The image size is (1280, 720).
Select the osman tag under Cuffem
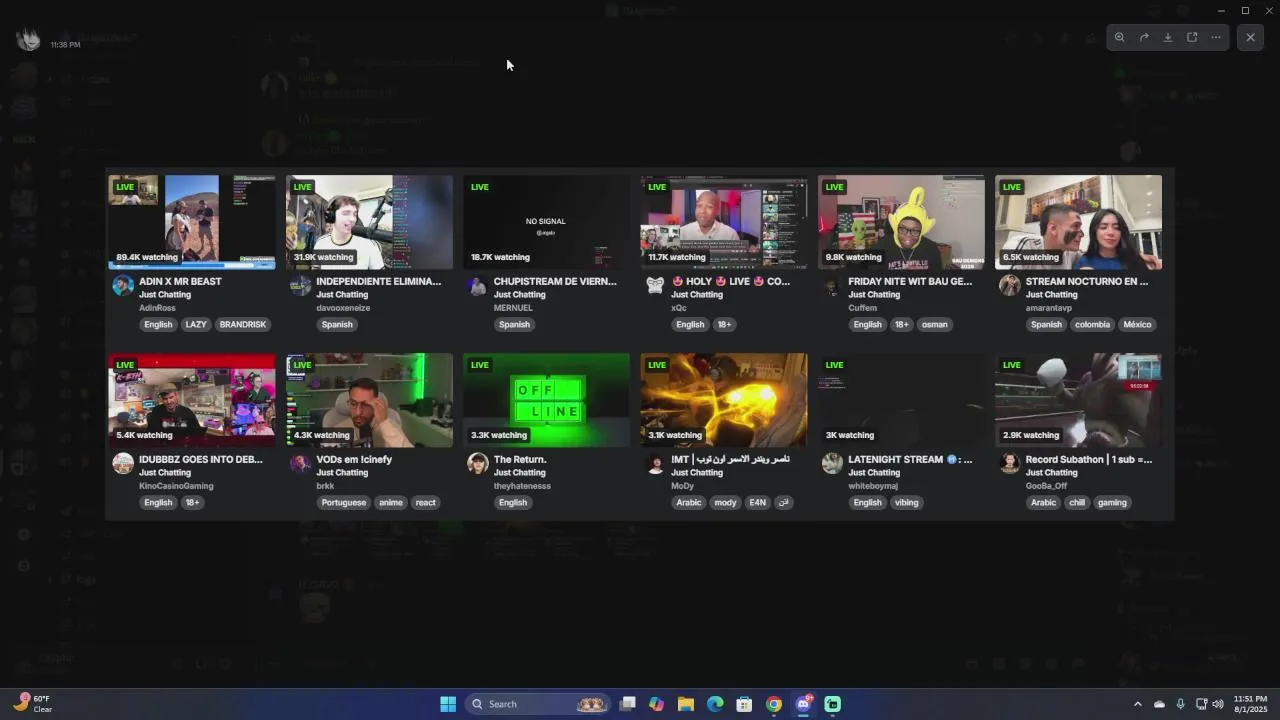934,324
